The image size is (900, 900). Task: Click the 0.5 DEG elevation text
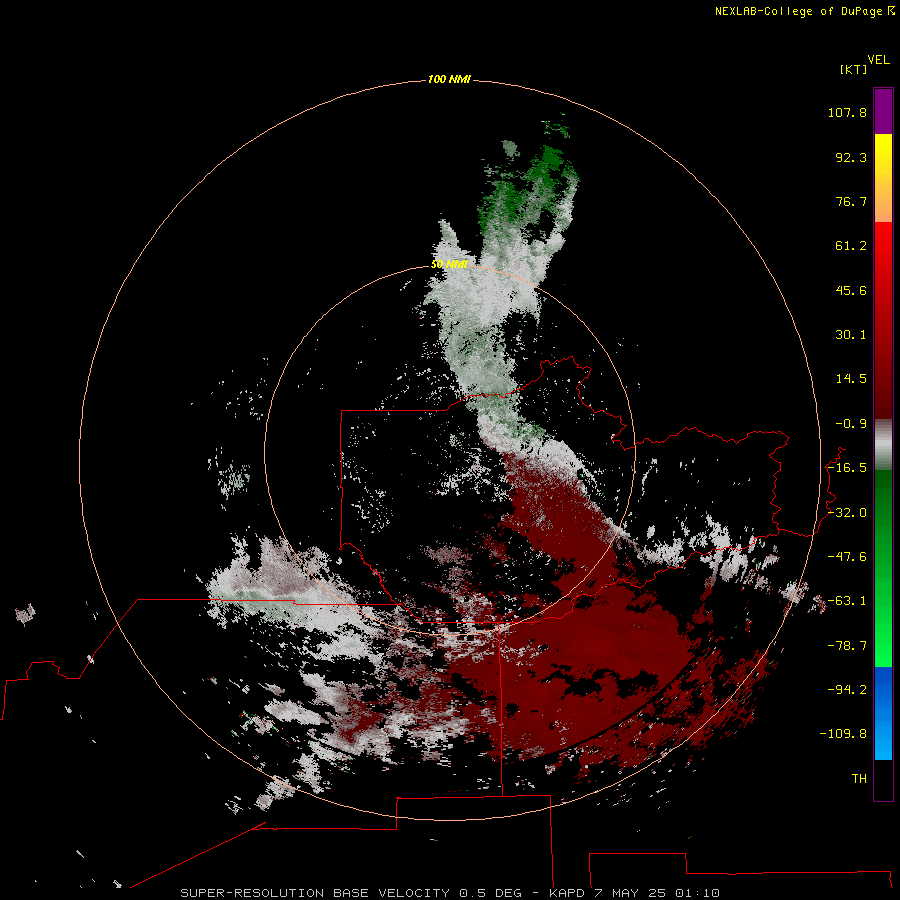coord(490,893)
